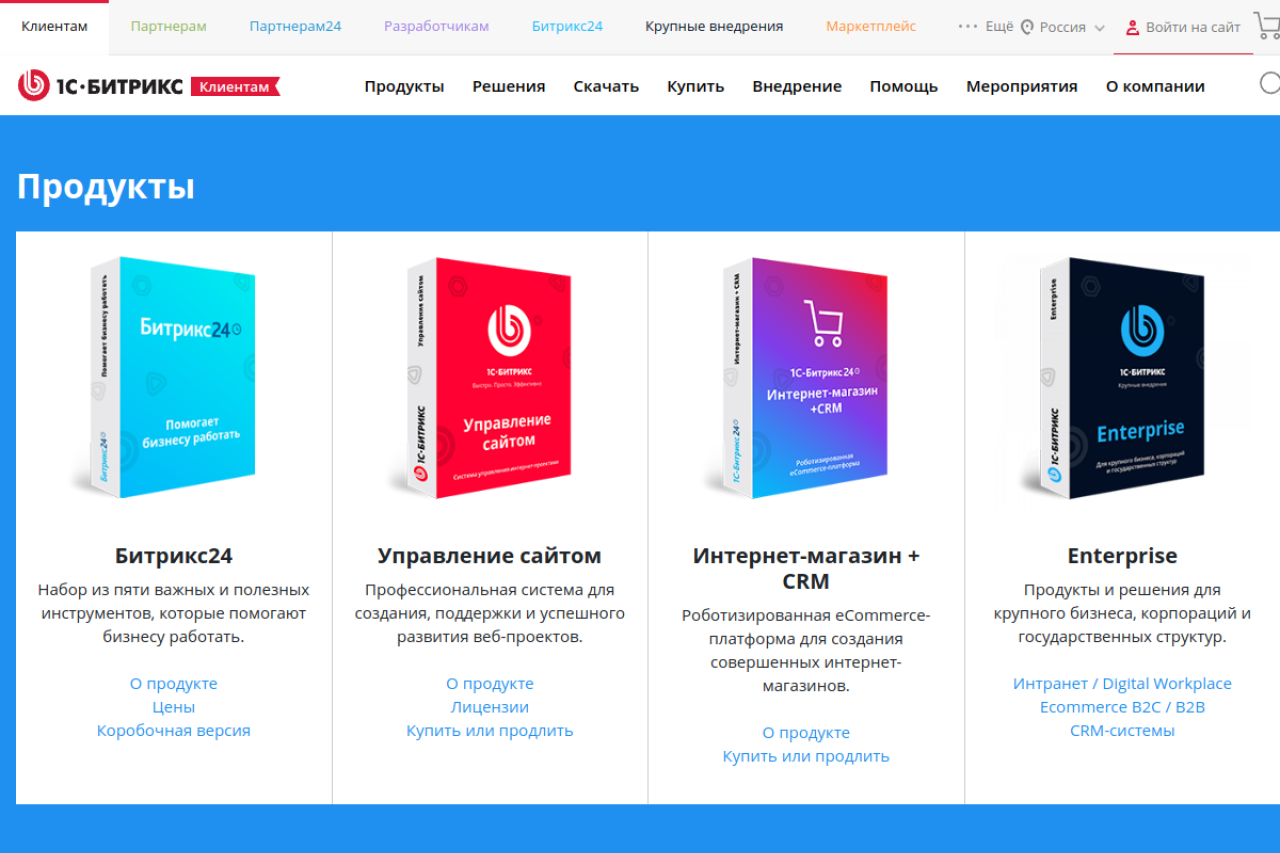The image size is (1280, 853).
Task: Switch to the Партнерам tab
Action: (x=168, y=26)
